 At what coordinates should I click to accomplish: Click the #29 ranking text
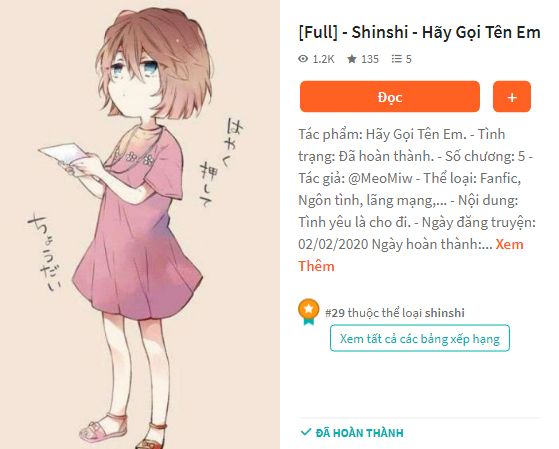pyautogui.click(x=335, y=313)
